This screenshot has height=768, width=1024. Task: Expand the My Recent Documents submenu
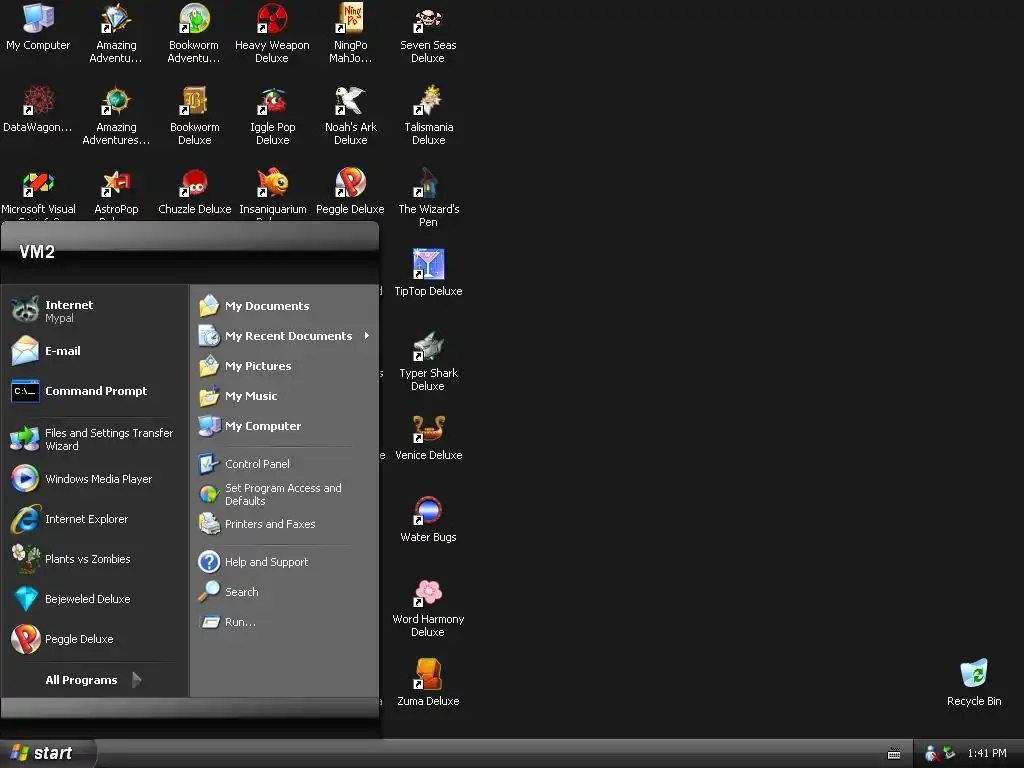click(x=285, y=336)
